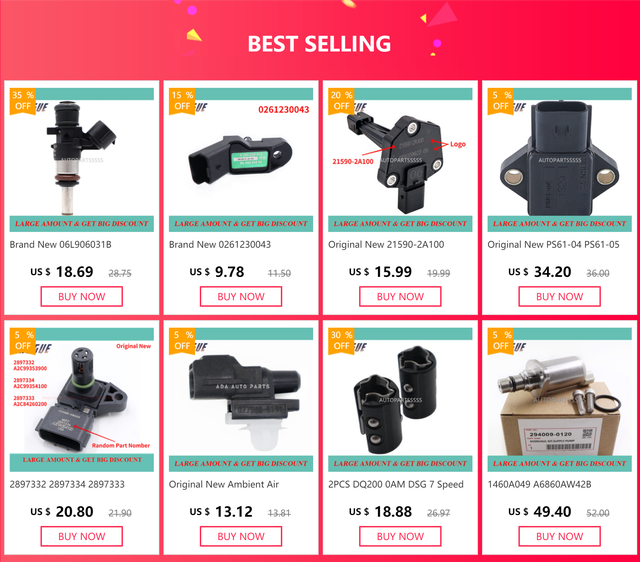Open the green-label 0261230043 sensor image
640x562 pixels.
click(241, 157)
